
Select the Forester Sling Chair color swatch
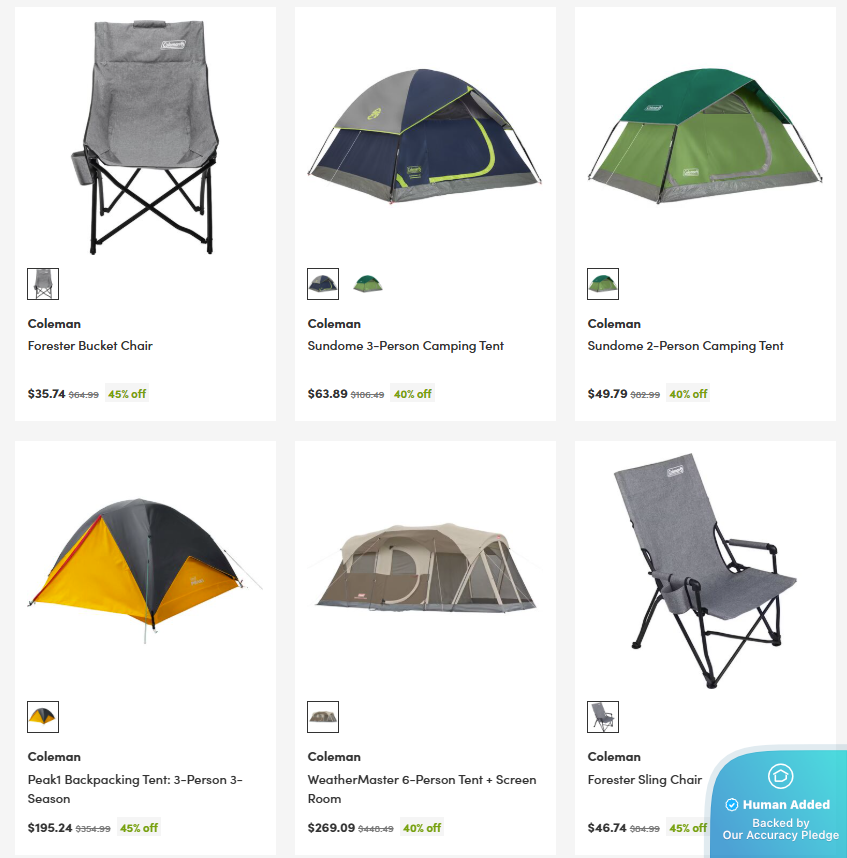603,717
